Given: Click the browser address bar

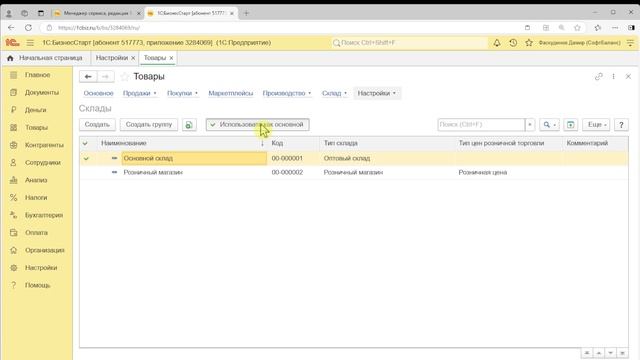Looking at the screenshot, I should pos(282,28).
